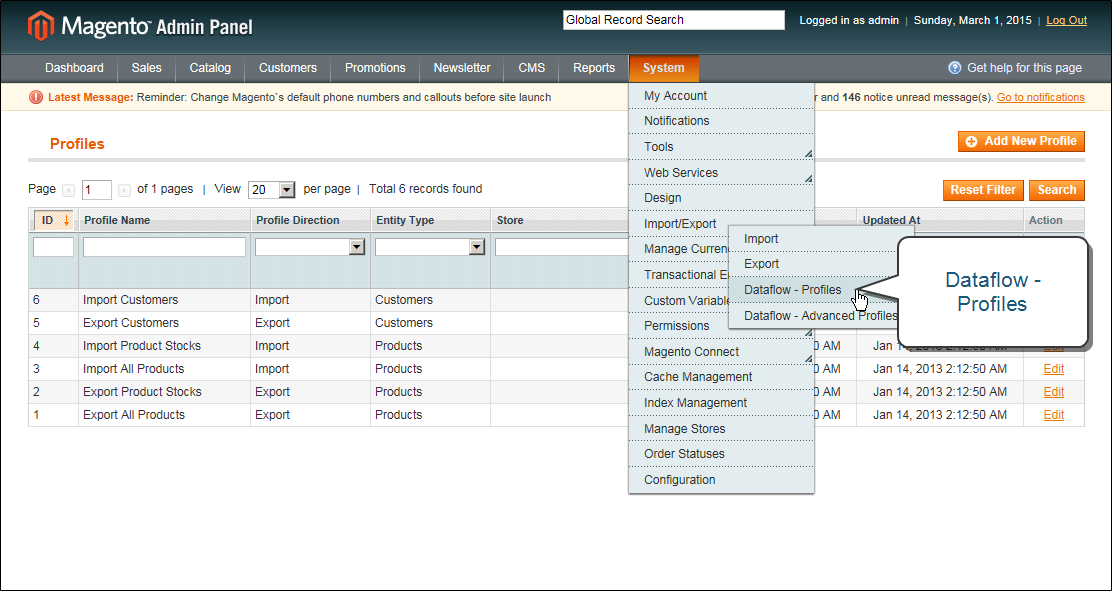Click Edit link for Export Product Stocks
This screenshot has height=591, width=1112.
click(x=1054, y=392)
